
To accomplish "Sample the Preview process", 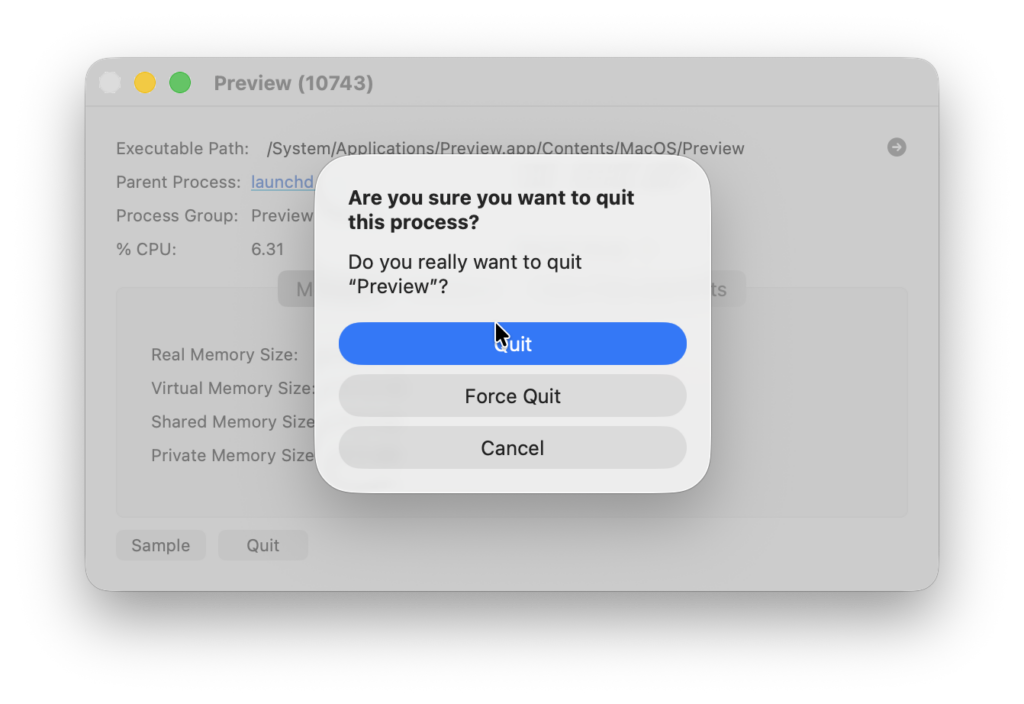I will (161, 545).
